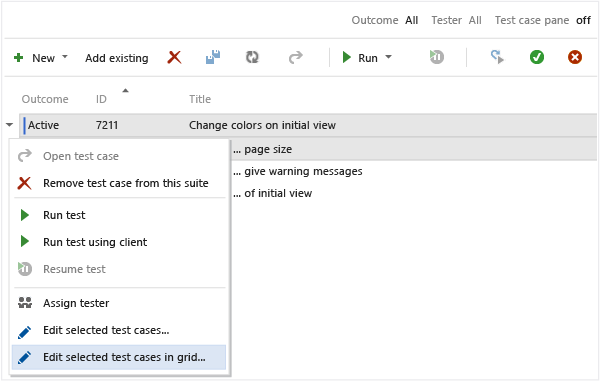Viewport: 600px width, 381px height.
Task: Click the red X remove toolbar icon
Action: 174,57
